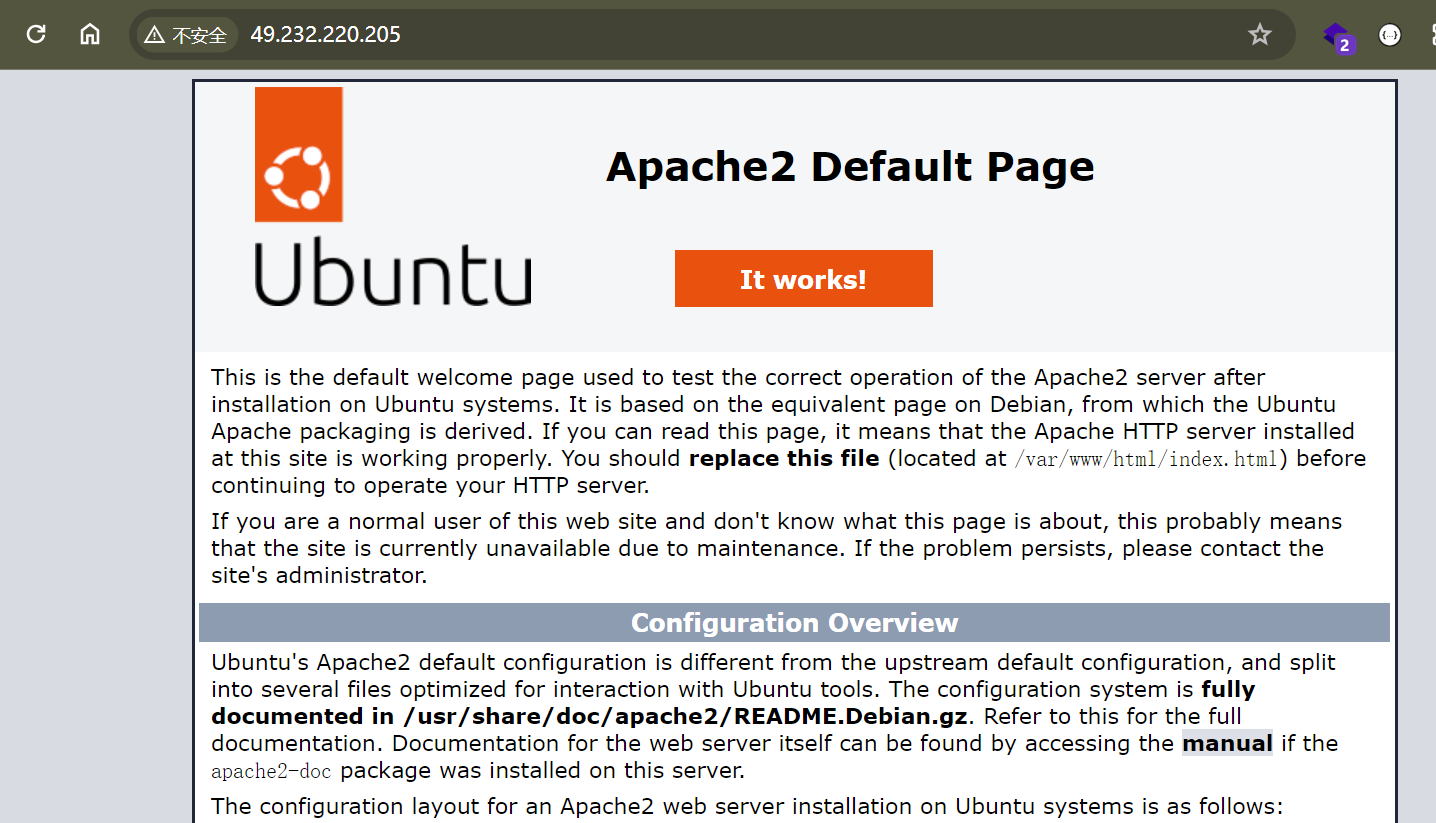Click the bold "replace this file" text
The height and width of the screenshot is (823, 1436).
pos(784,459)
